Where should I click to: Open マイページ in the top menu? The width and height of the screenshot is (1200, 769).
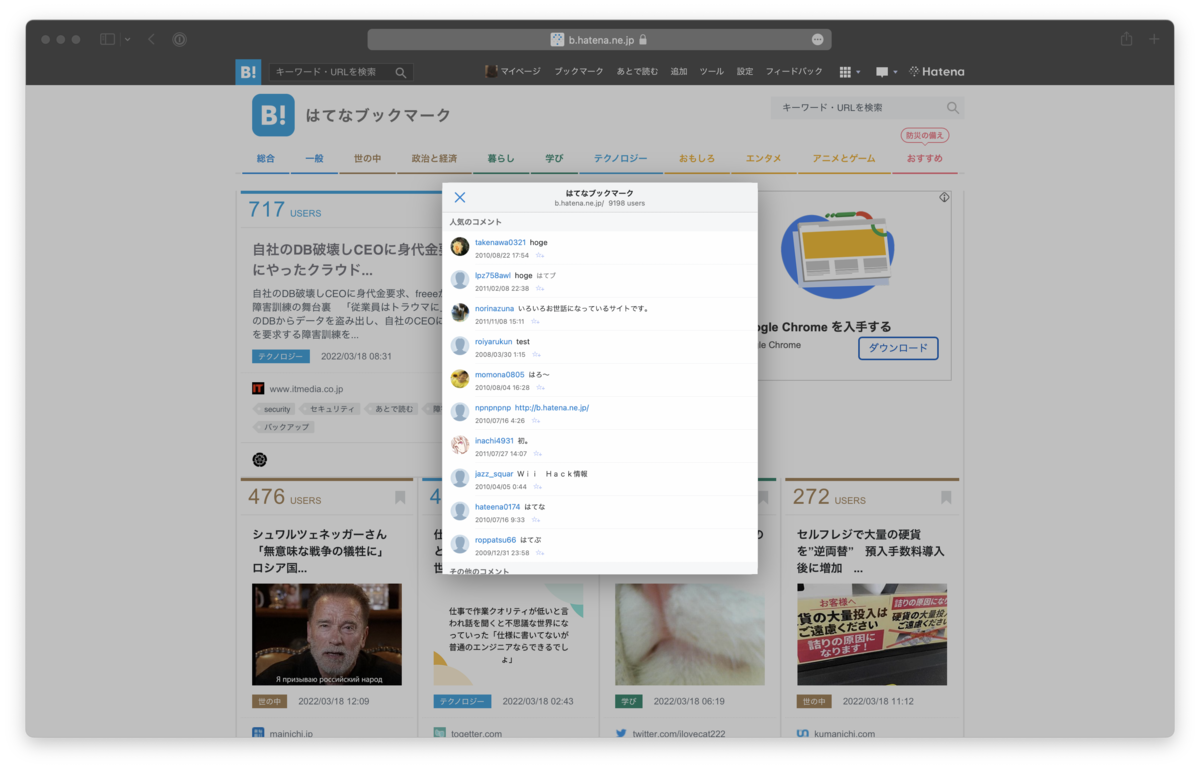pyautogui.click(x=513, y=72)
